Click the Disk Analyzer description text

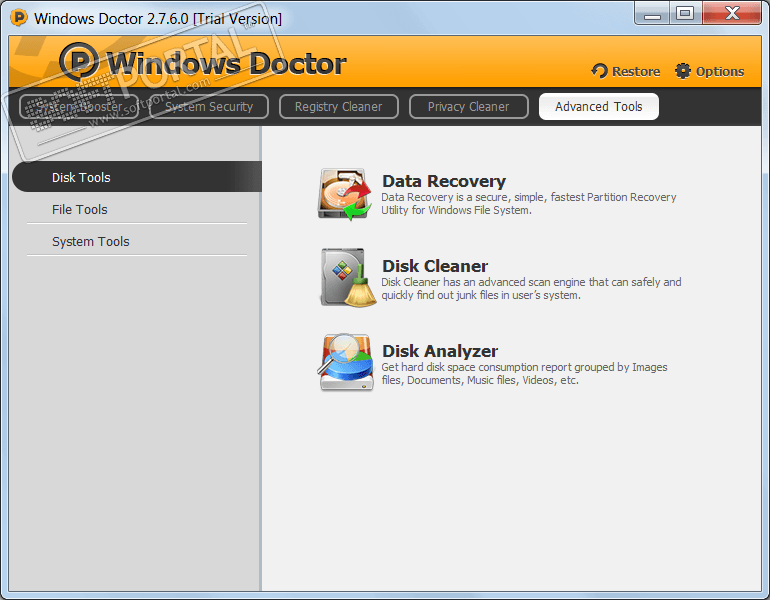click(524, 374)
